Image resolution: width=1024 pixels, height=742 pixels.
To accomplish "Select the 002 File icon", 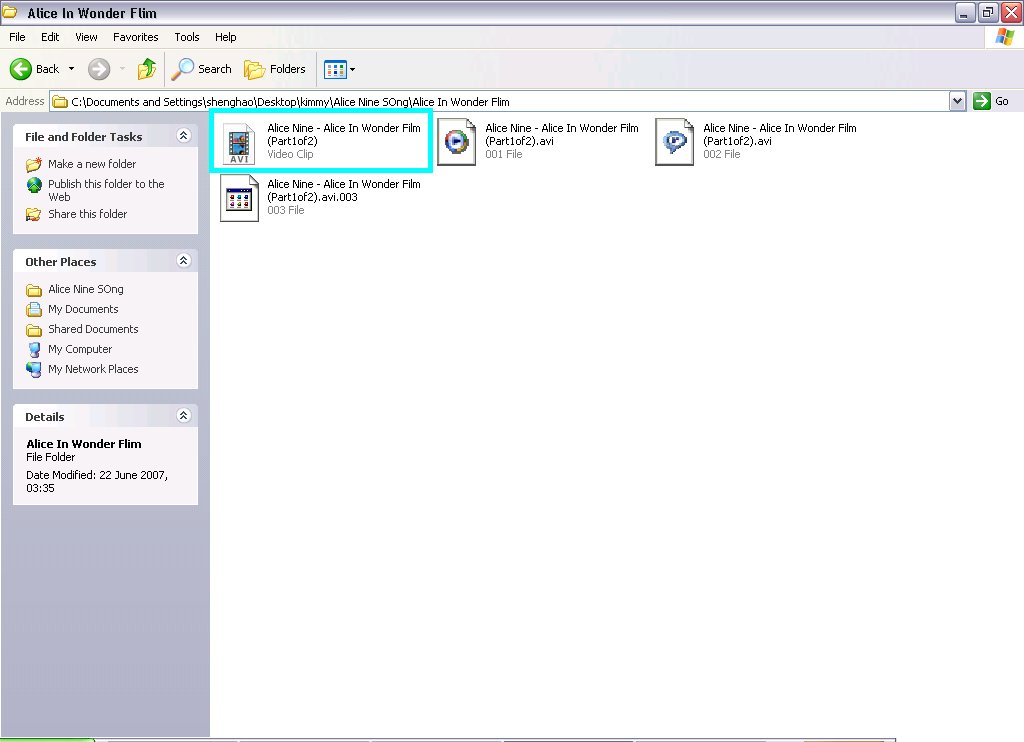I will point(675,142).
